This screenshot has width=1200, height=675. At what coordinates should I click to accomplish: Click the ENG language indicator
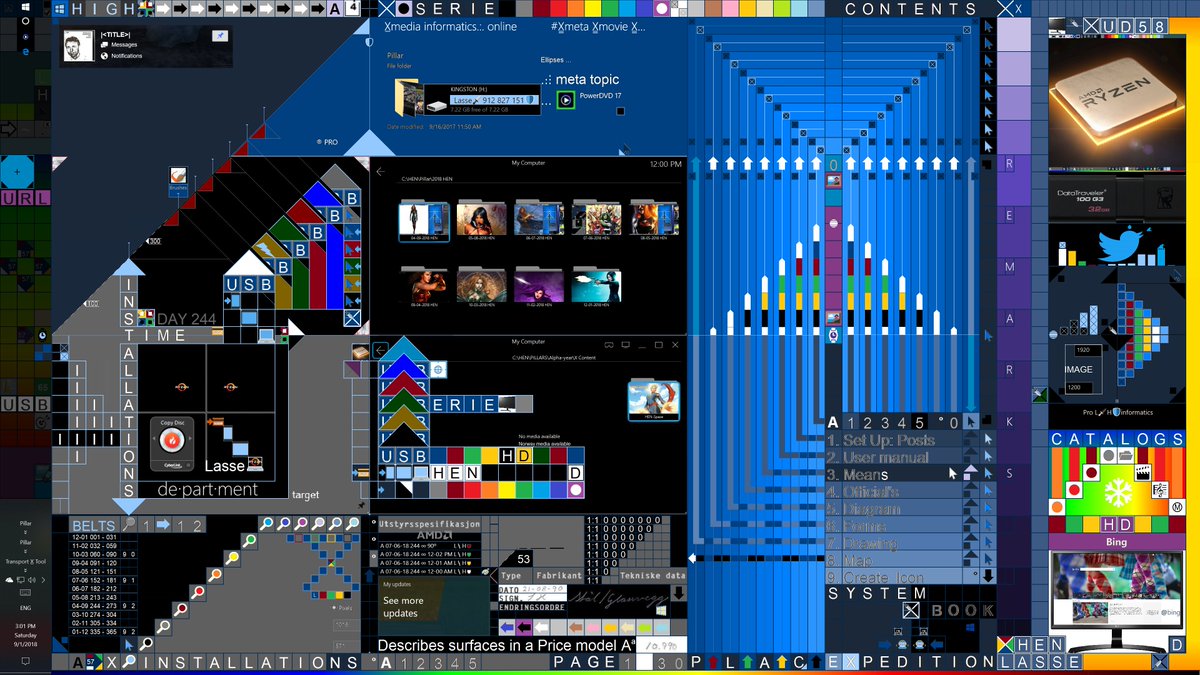click(25, 607)
